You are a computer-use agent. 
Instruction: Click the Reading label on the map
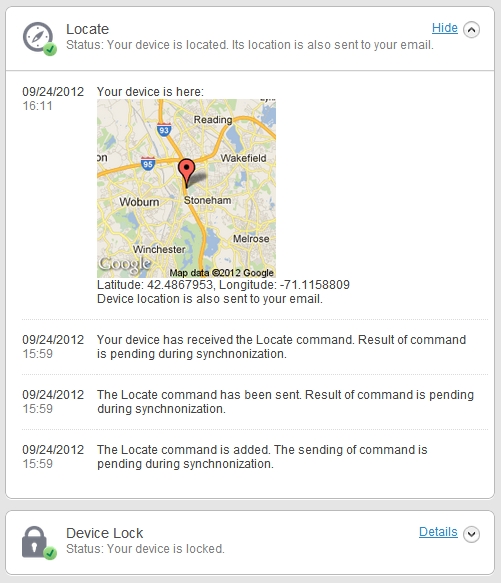click(x=213, y=120)
